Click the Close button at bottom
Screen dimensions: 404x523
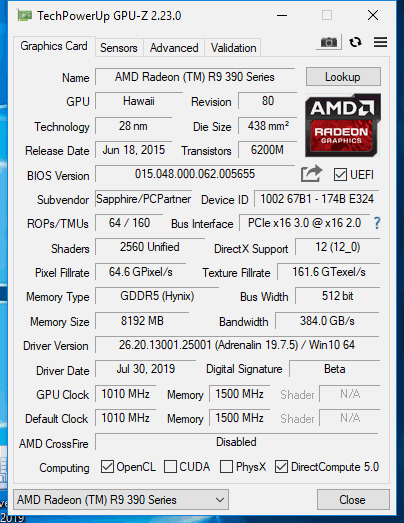point(353,500)
